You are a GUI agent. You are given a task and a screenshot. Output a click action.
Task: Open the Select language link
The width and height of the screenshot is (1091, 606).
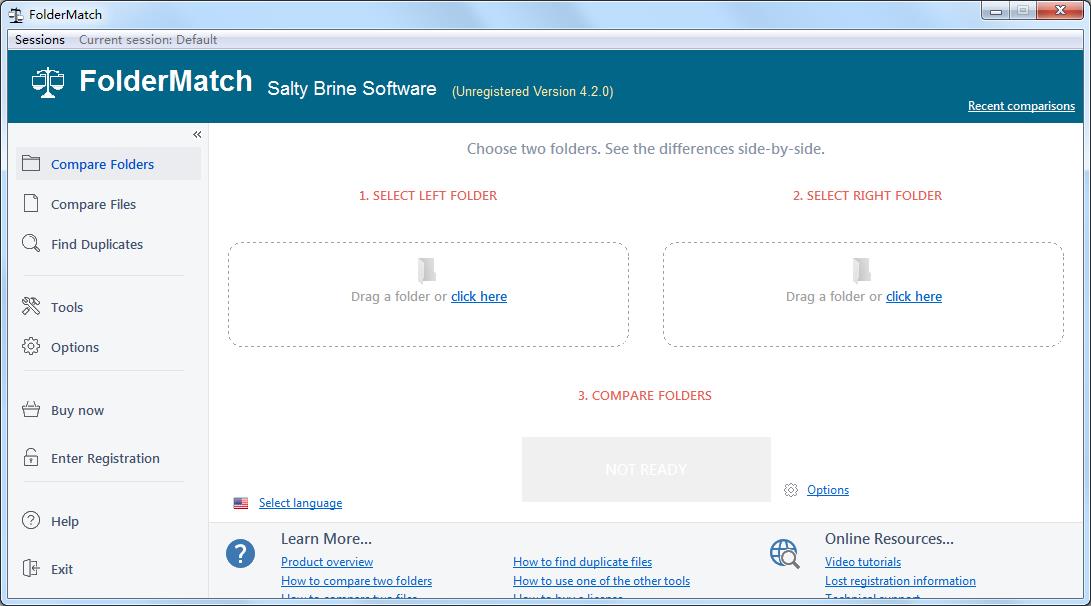click(x=301, y=503)
